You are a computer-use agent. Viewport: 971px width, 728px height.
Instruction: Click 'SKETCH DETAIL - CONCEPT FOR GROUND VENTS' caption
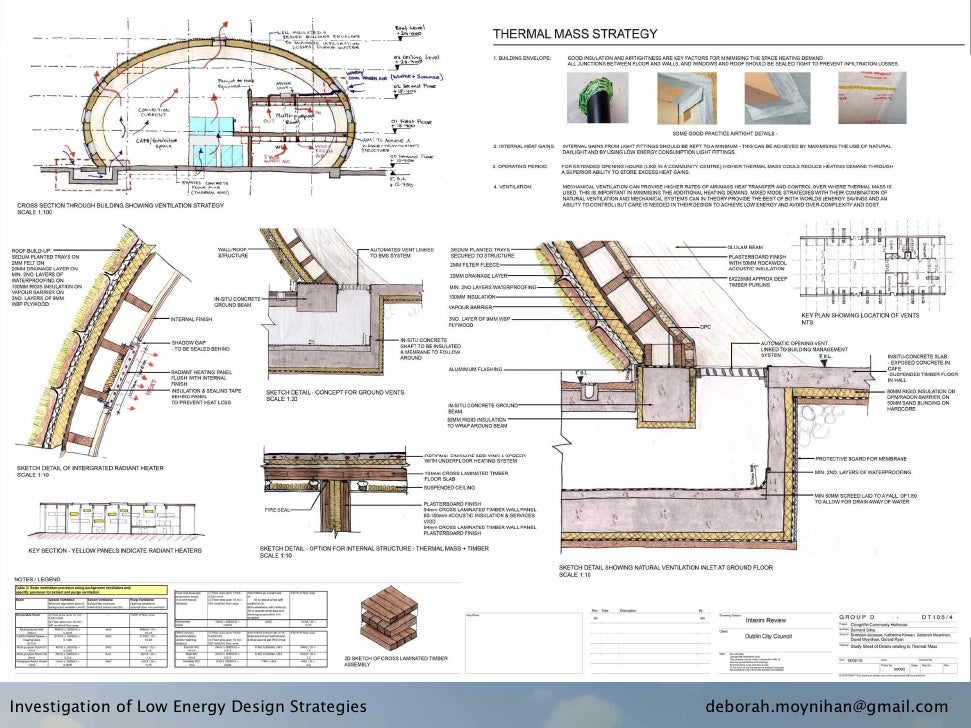[x=335, y=392]
